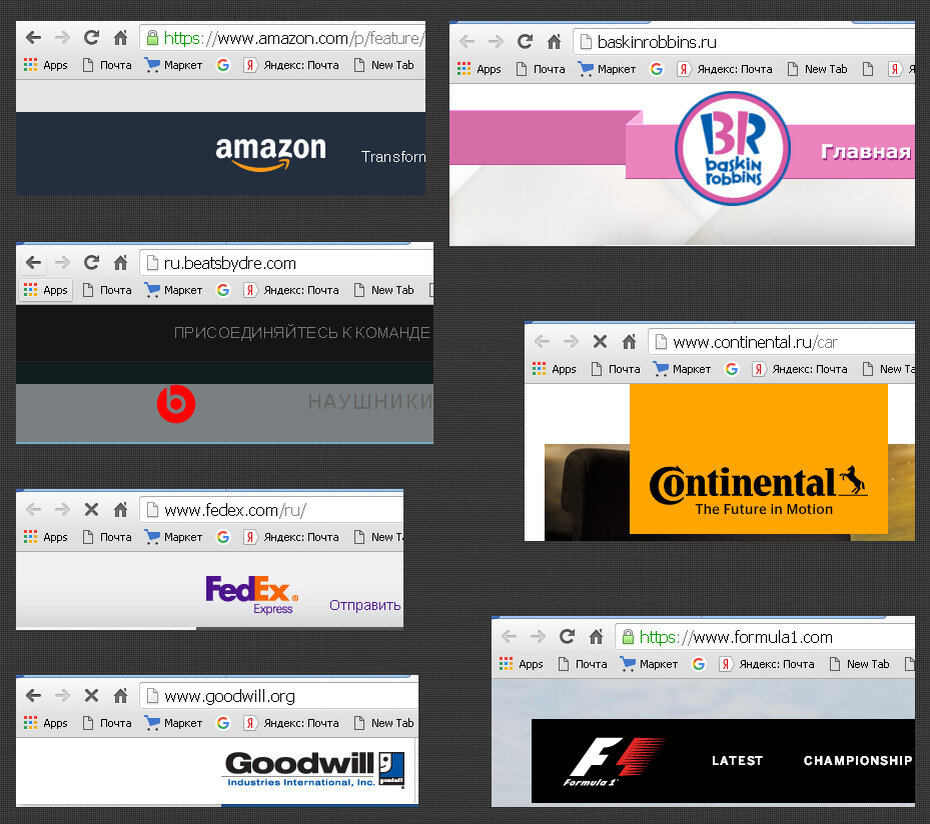Viewport: 930px width, 824px height.
Task: Click the FedEx Express logo
Action: click(x=251, y=594)
